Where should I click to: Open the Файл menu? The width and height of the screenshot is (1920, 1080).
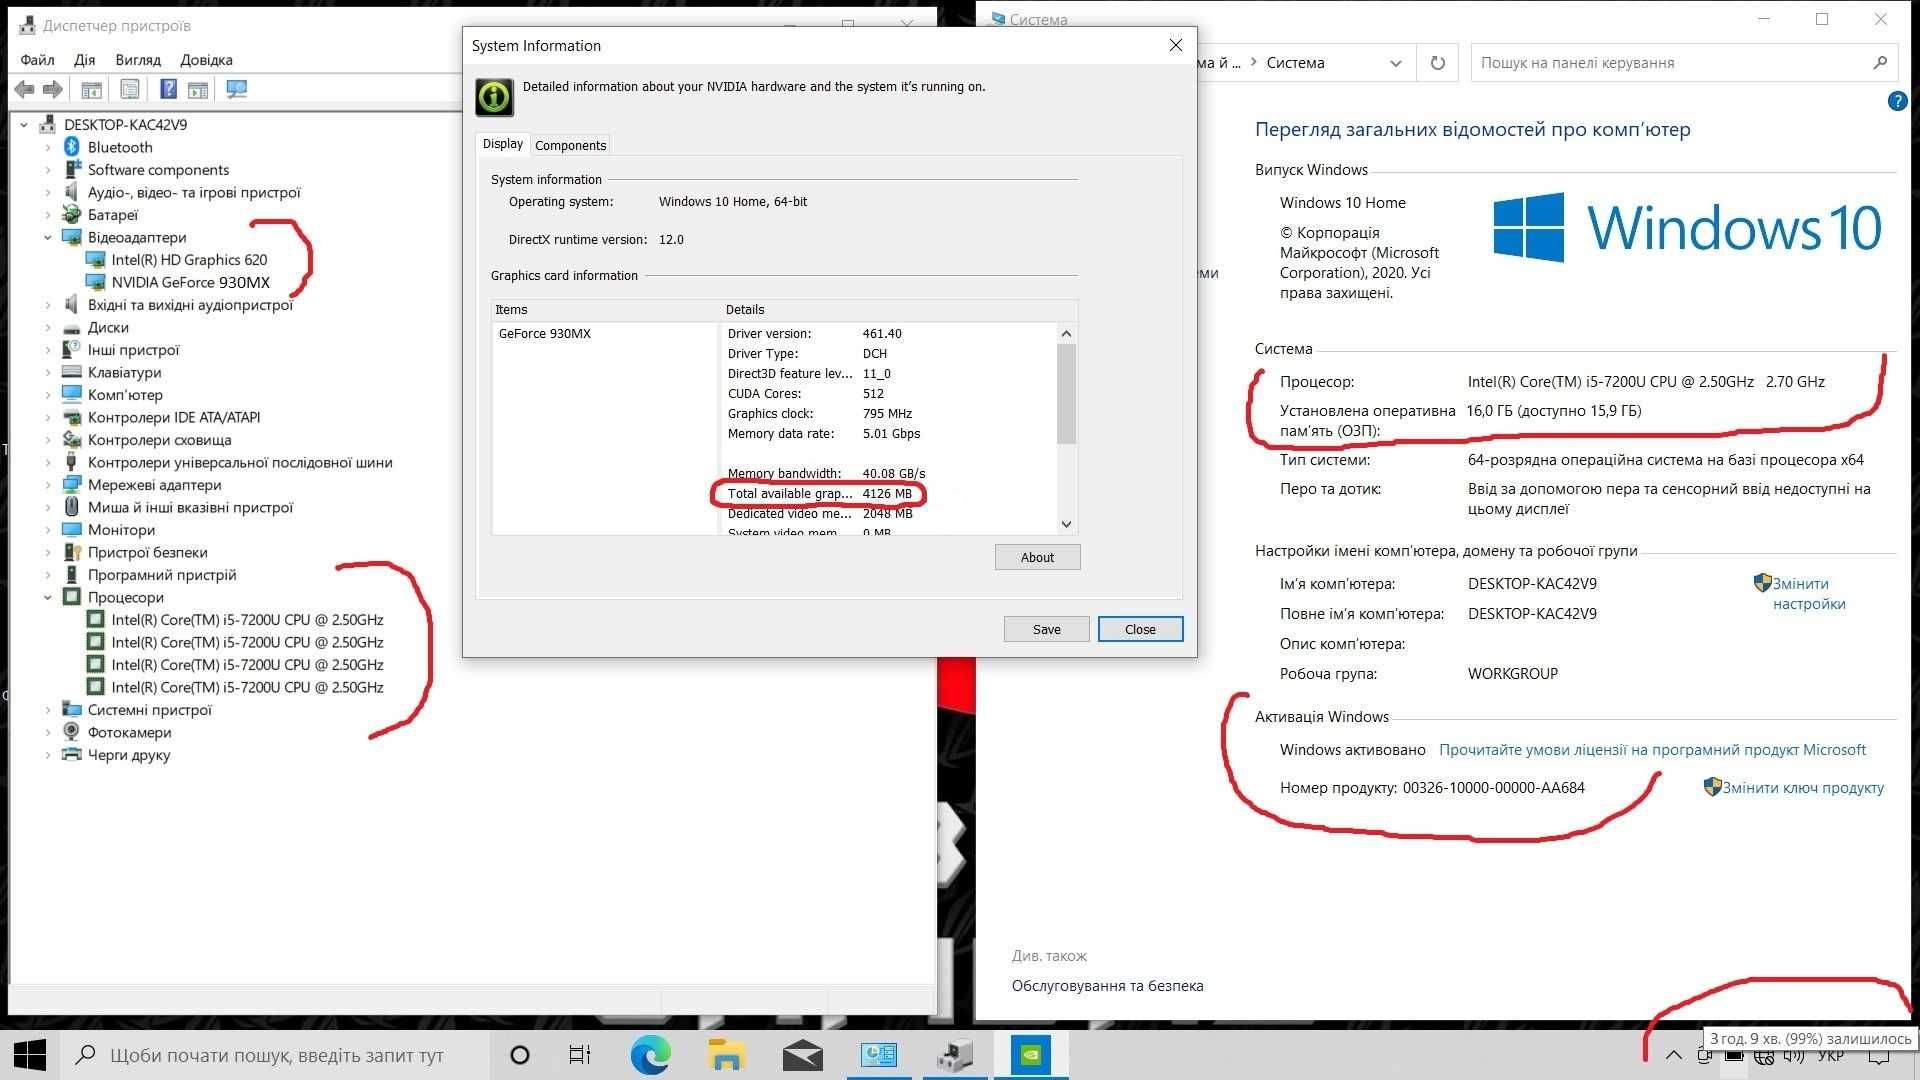click(37, 60)
